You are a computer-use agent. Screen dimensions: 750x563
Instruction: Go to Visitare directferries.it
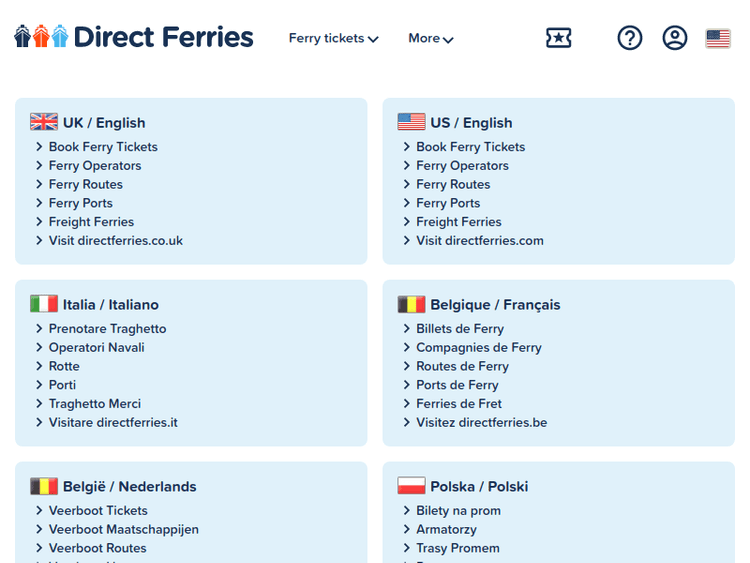pyautogui.click(x=113, y=423)
